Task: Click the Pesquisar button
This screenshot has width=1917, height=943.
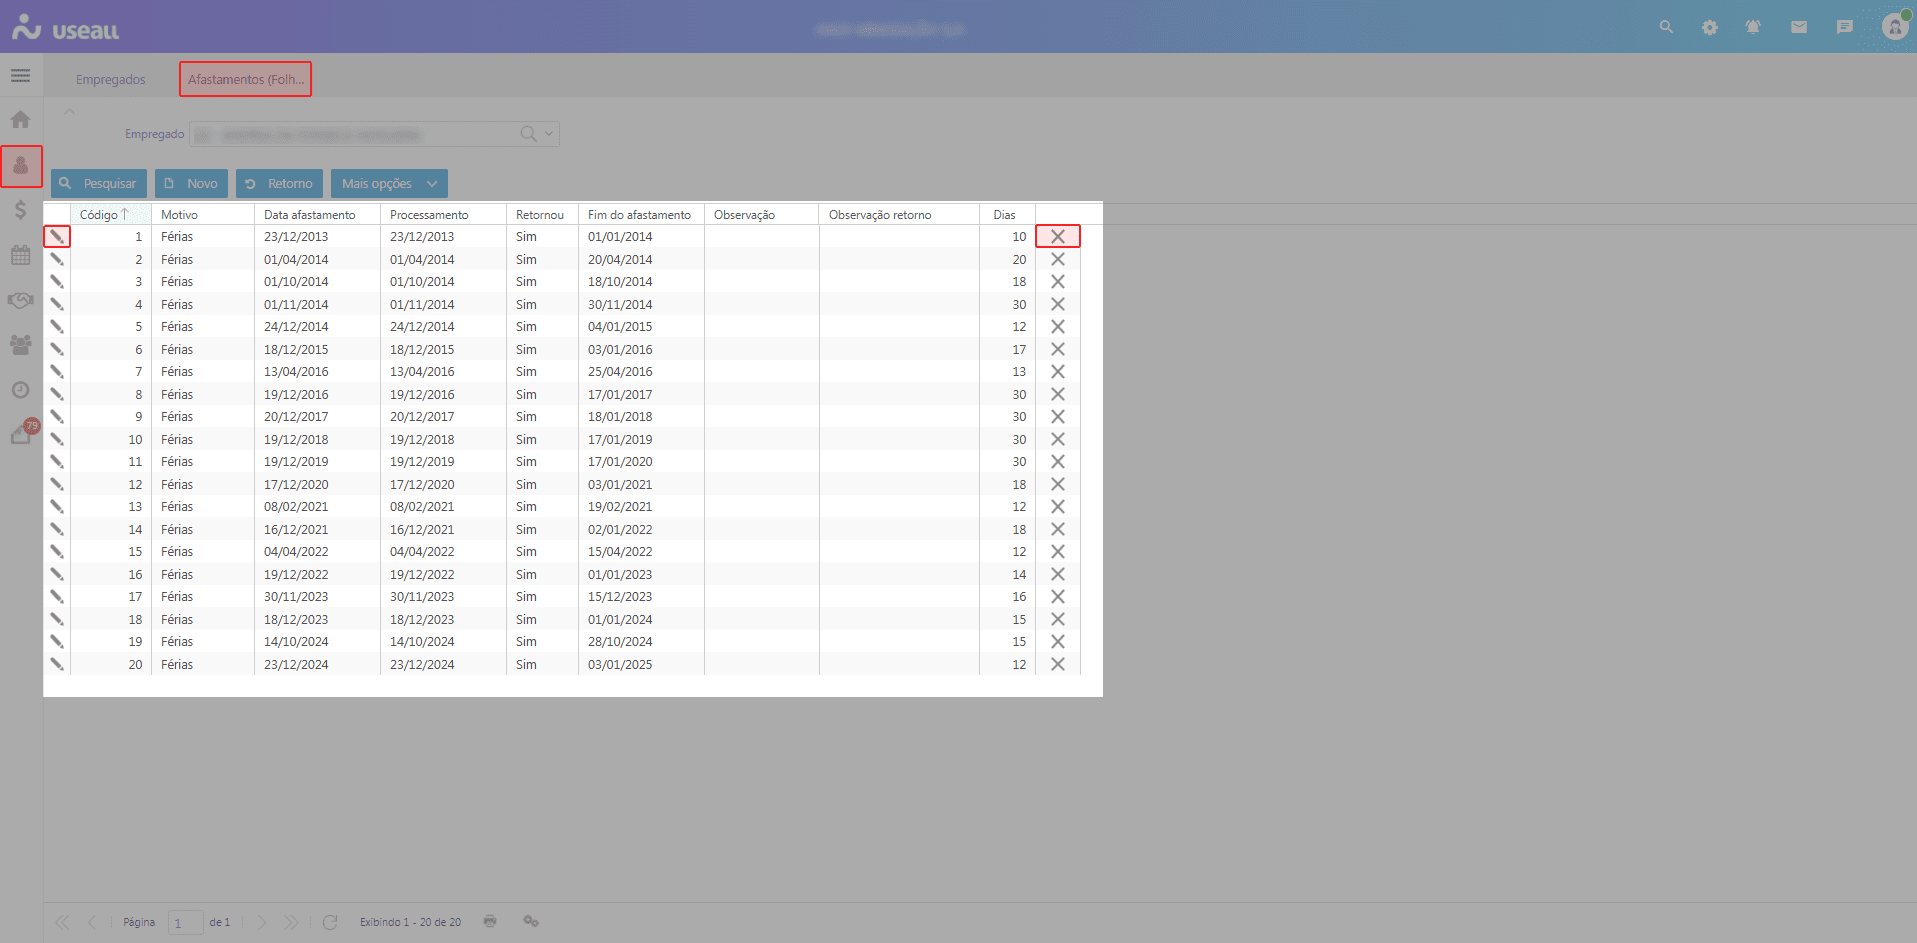Action: tap(99, 184)
